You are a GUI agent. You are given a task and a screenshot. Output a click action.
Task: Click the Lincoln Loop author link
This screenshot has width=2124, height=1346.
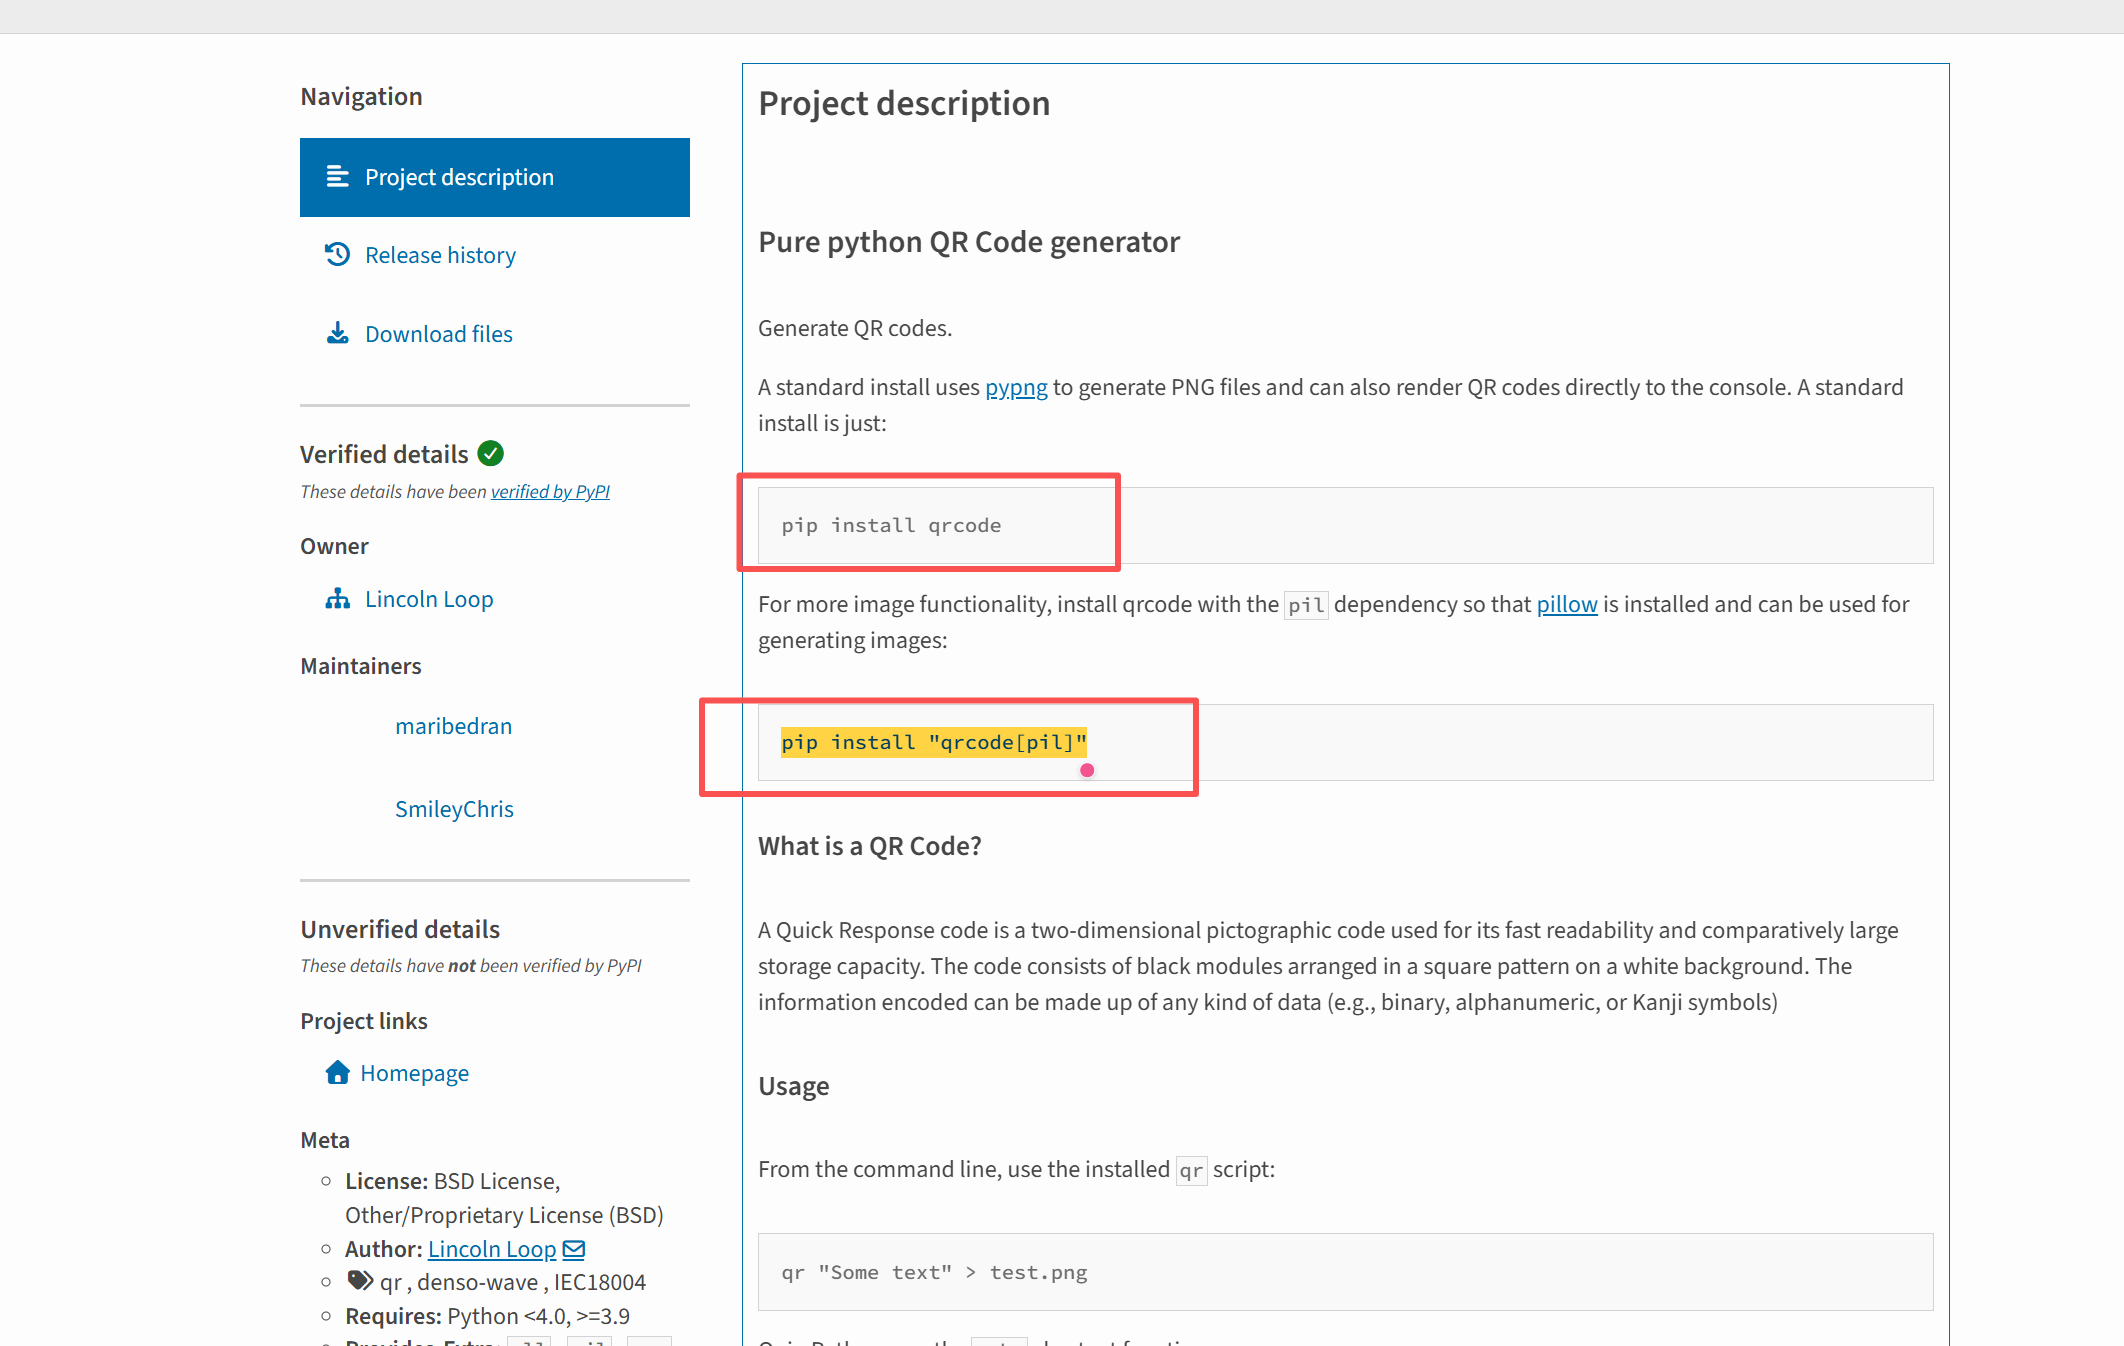pyautogui.click(x=492, y=1249)
